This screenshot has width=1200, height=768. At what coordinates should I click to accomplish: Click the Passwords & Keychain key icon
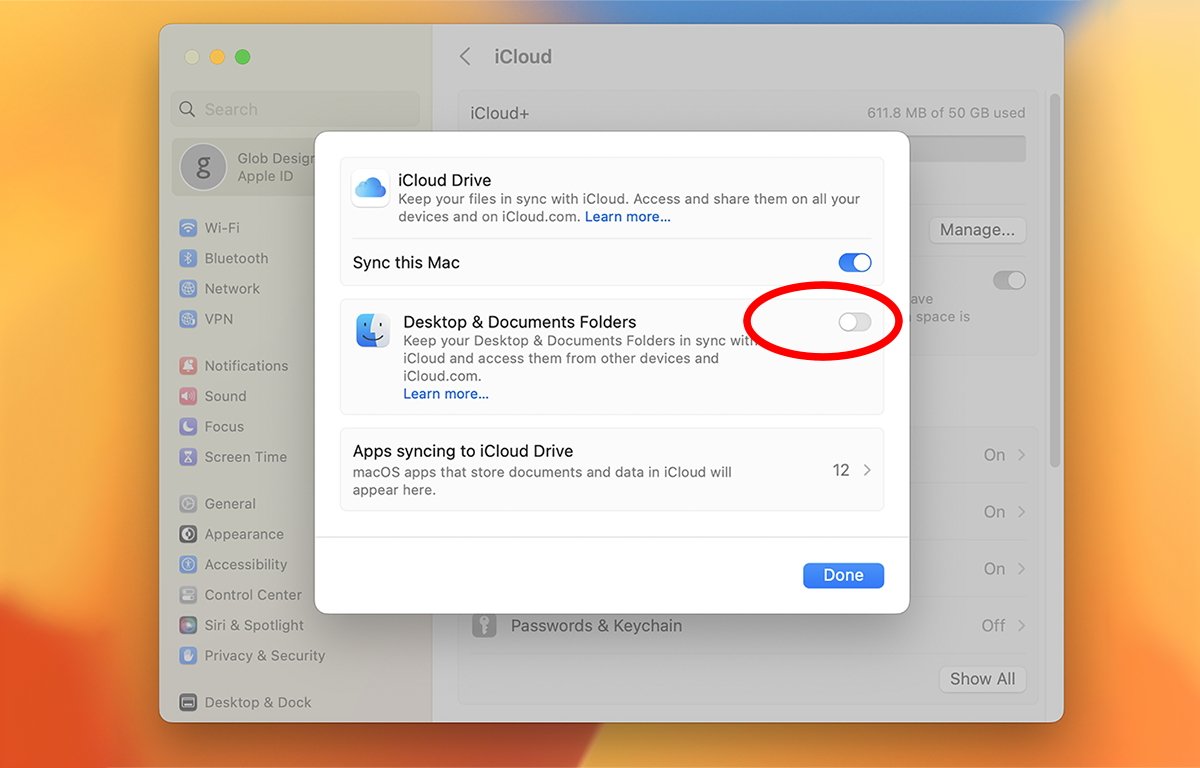coord(484,626)
